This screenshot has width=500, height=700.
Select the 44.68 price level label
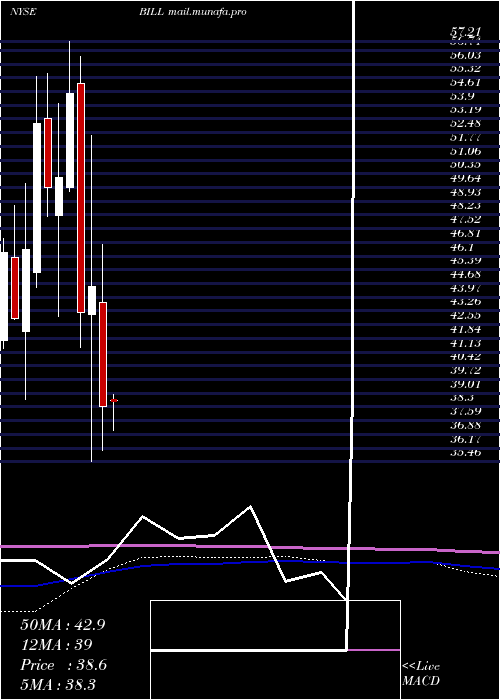click(x=466, y=274)
